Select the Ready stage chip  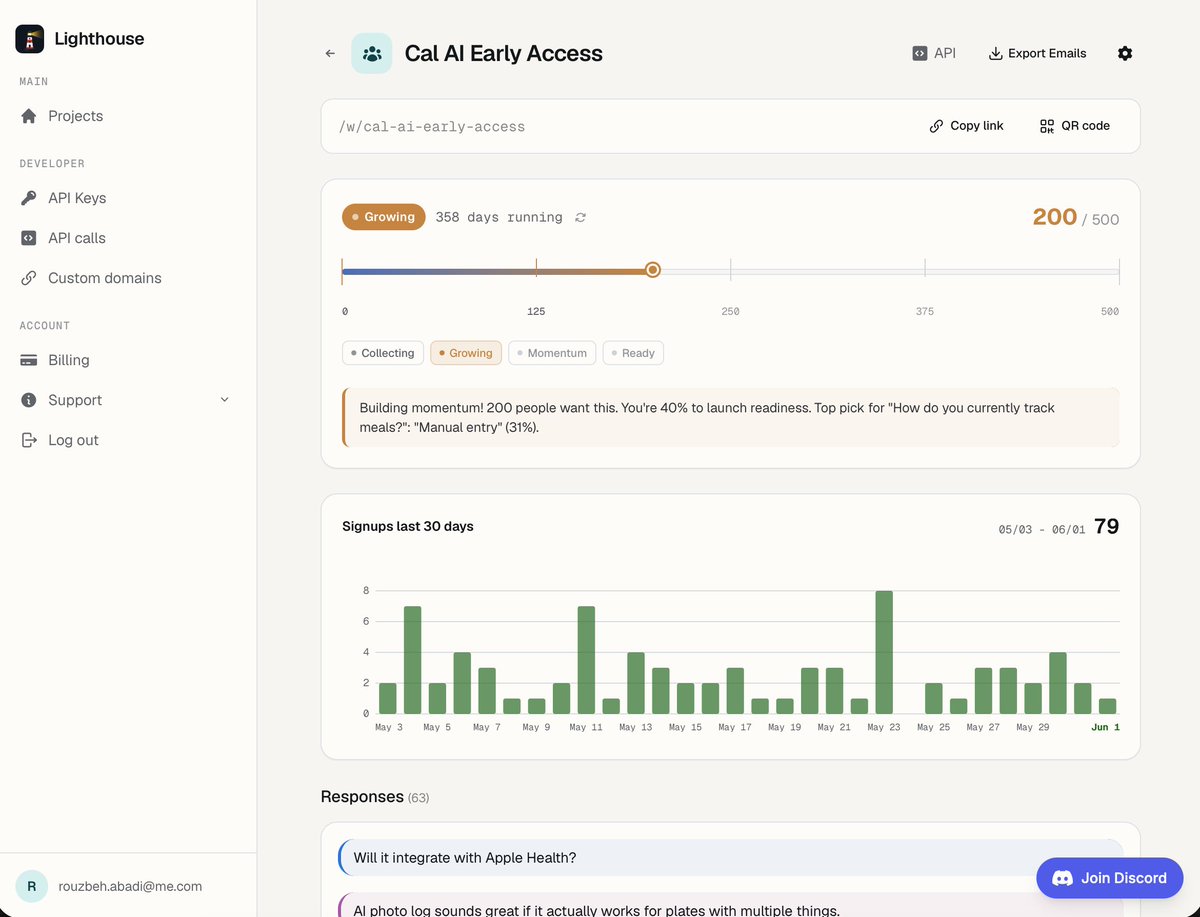pos(633,353)
